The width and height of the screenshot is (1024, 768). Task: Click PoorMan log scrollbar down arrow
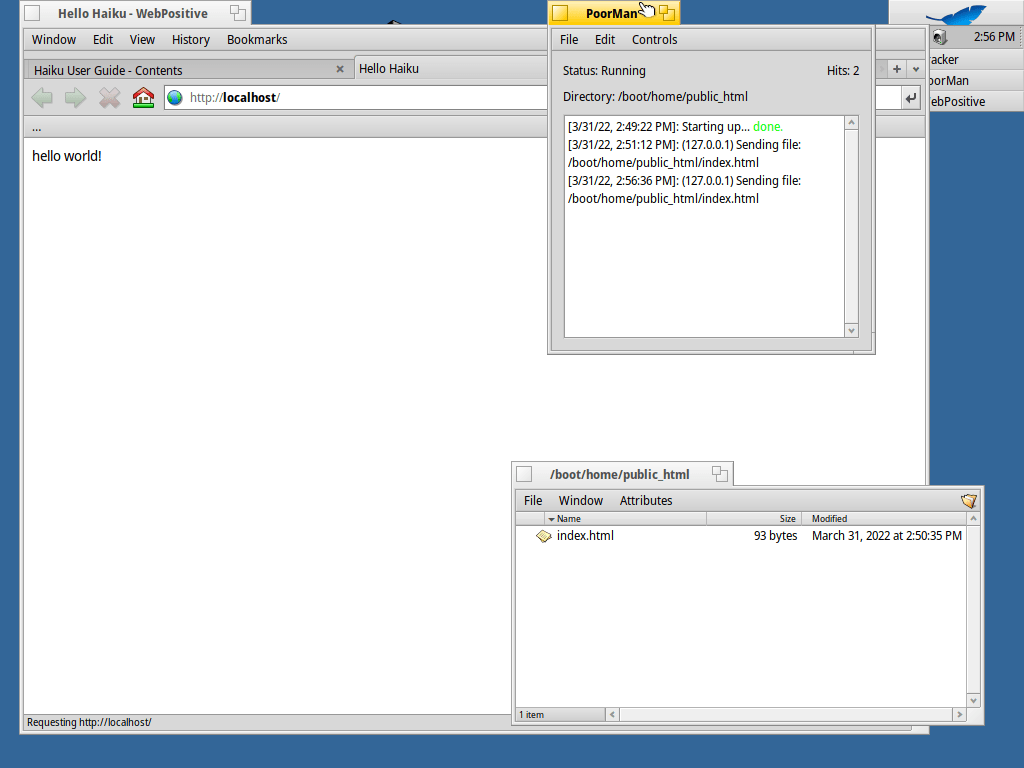851,330
